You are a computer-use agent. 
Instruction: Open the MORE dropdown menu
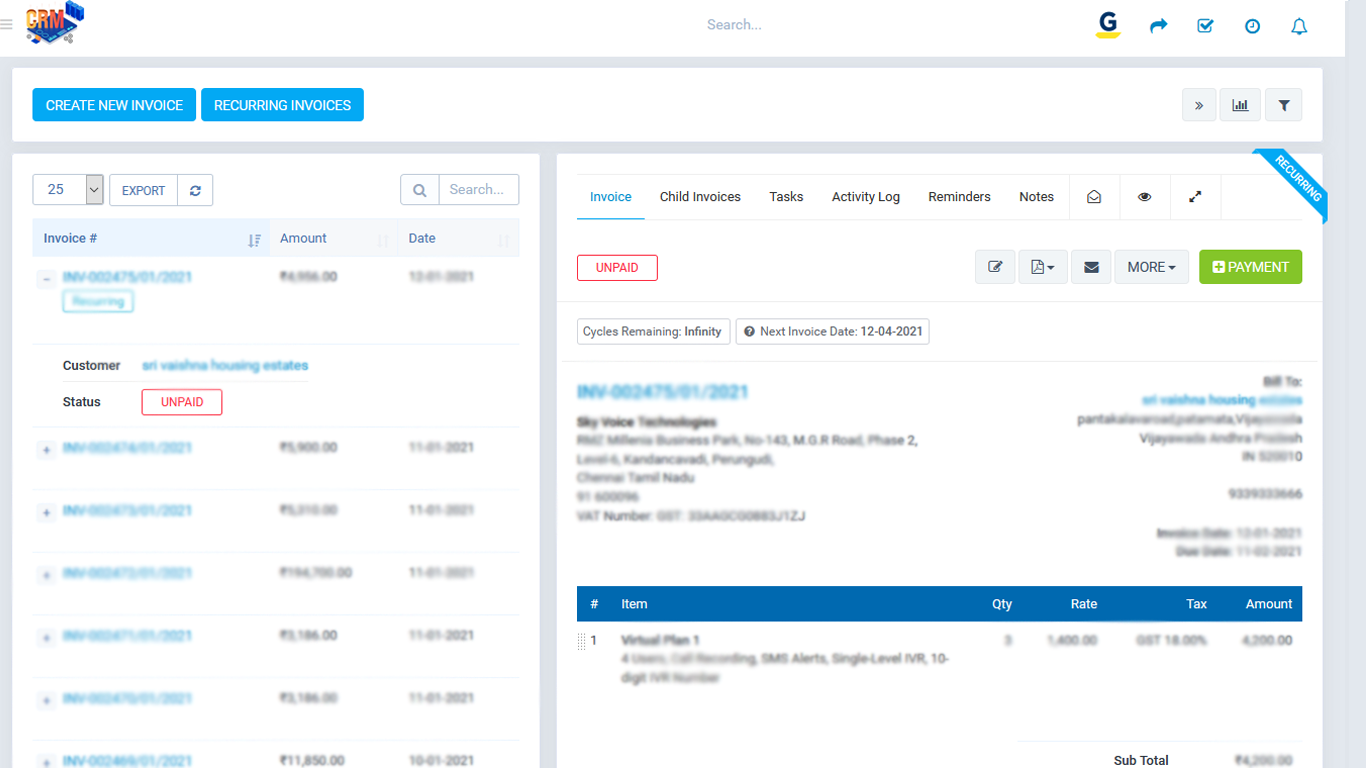[1151, 267]
